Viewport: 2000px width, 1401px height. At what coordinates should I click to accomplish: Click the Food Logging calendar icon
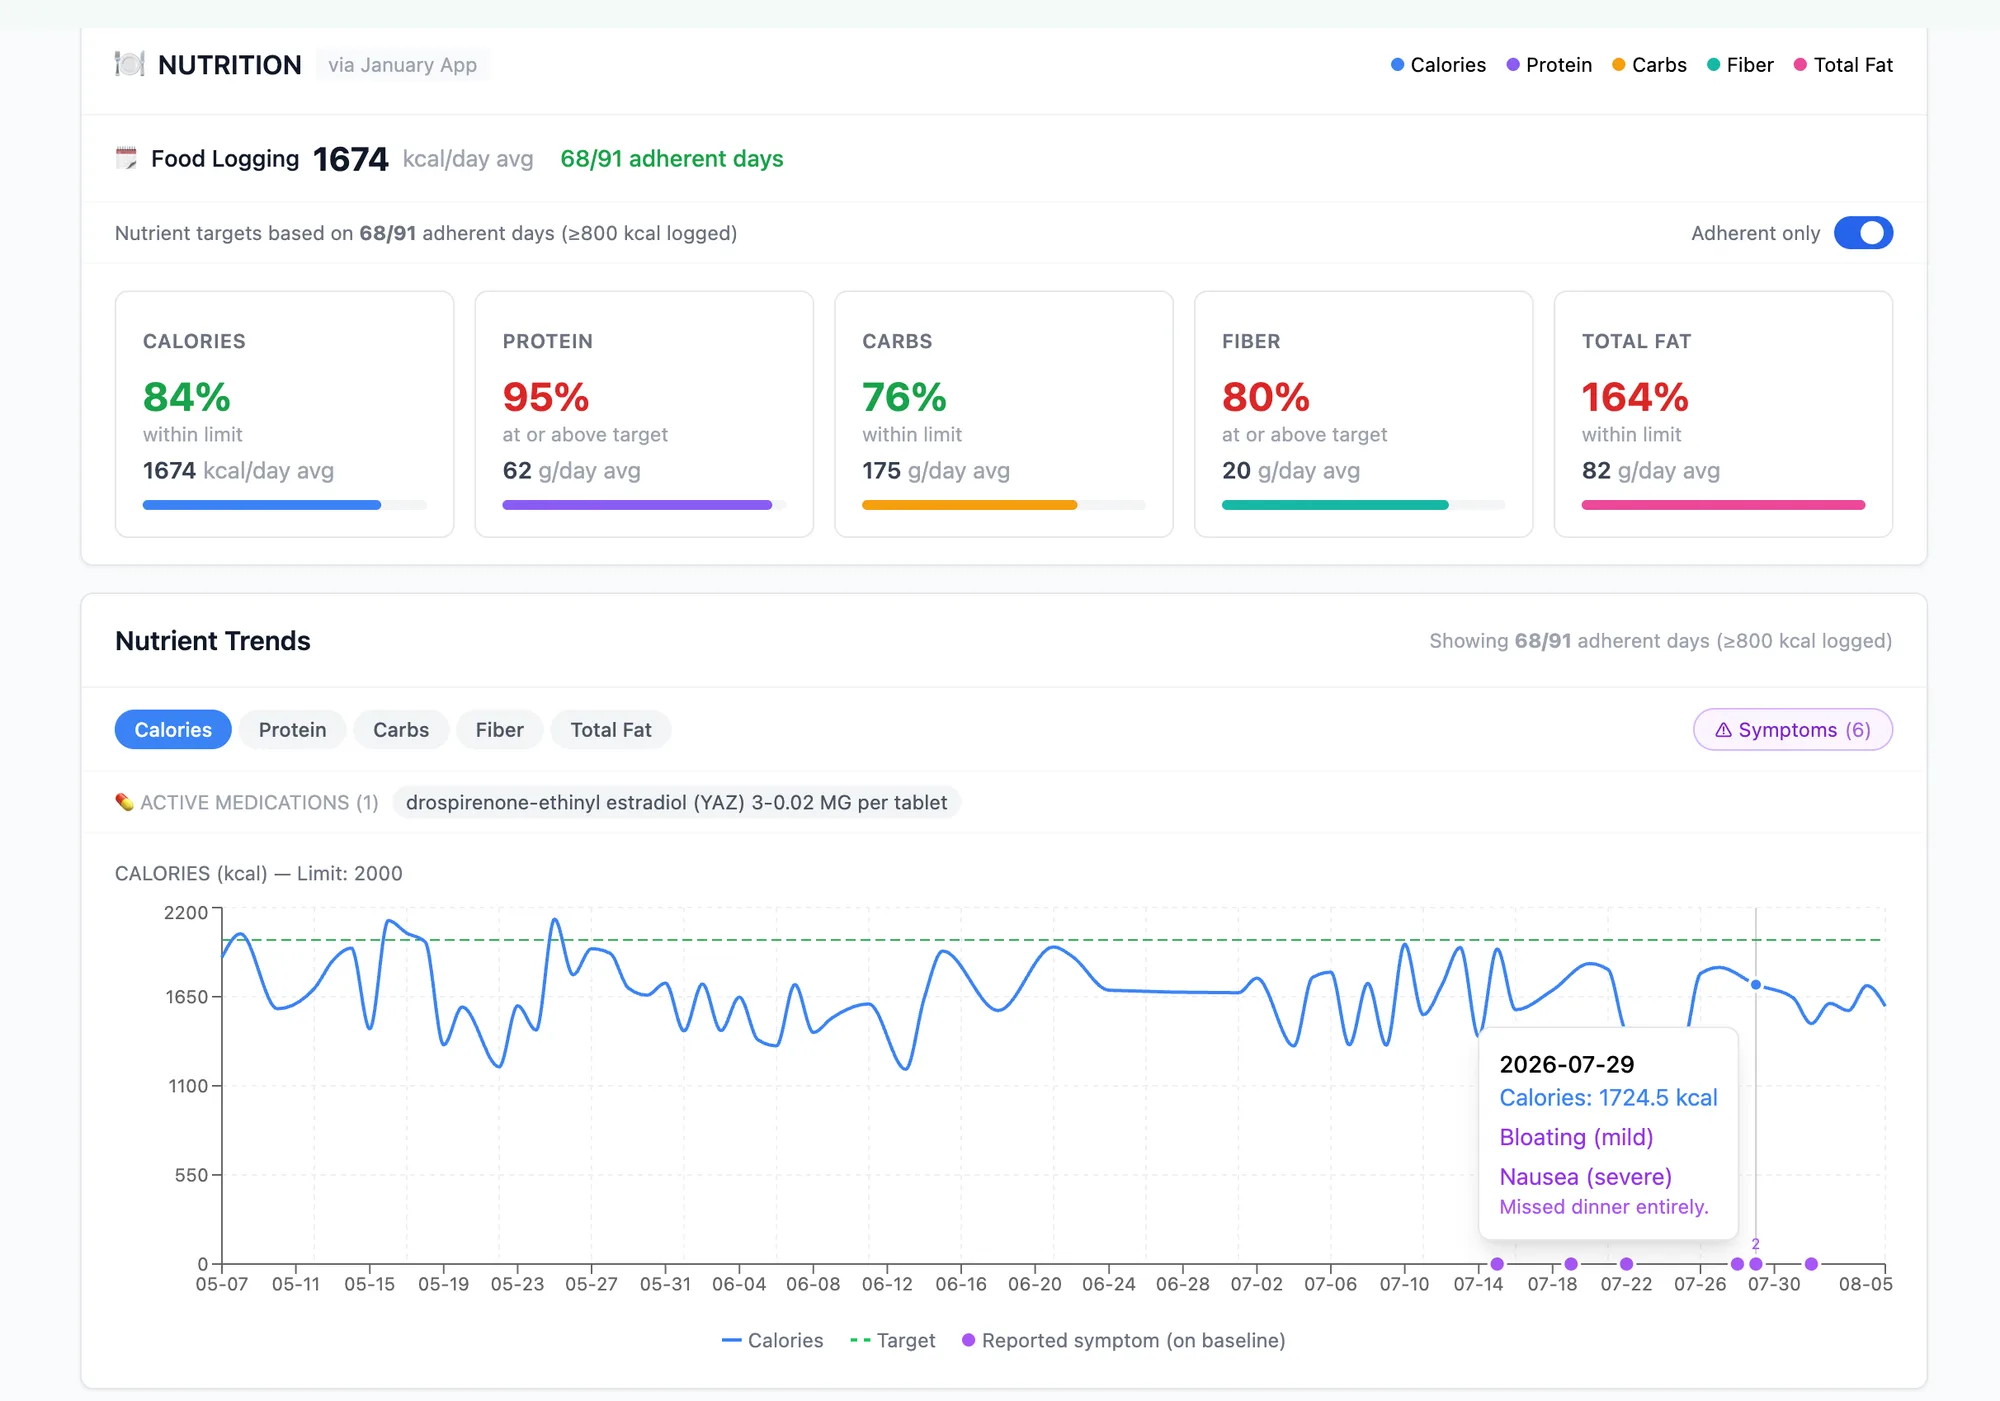click(x=126, y=158)
